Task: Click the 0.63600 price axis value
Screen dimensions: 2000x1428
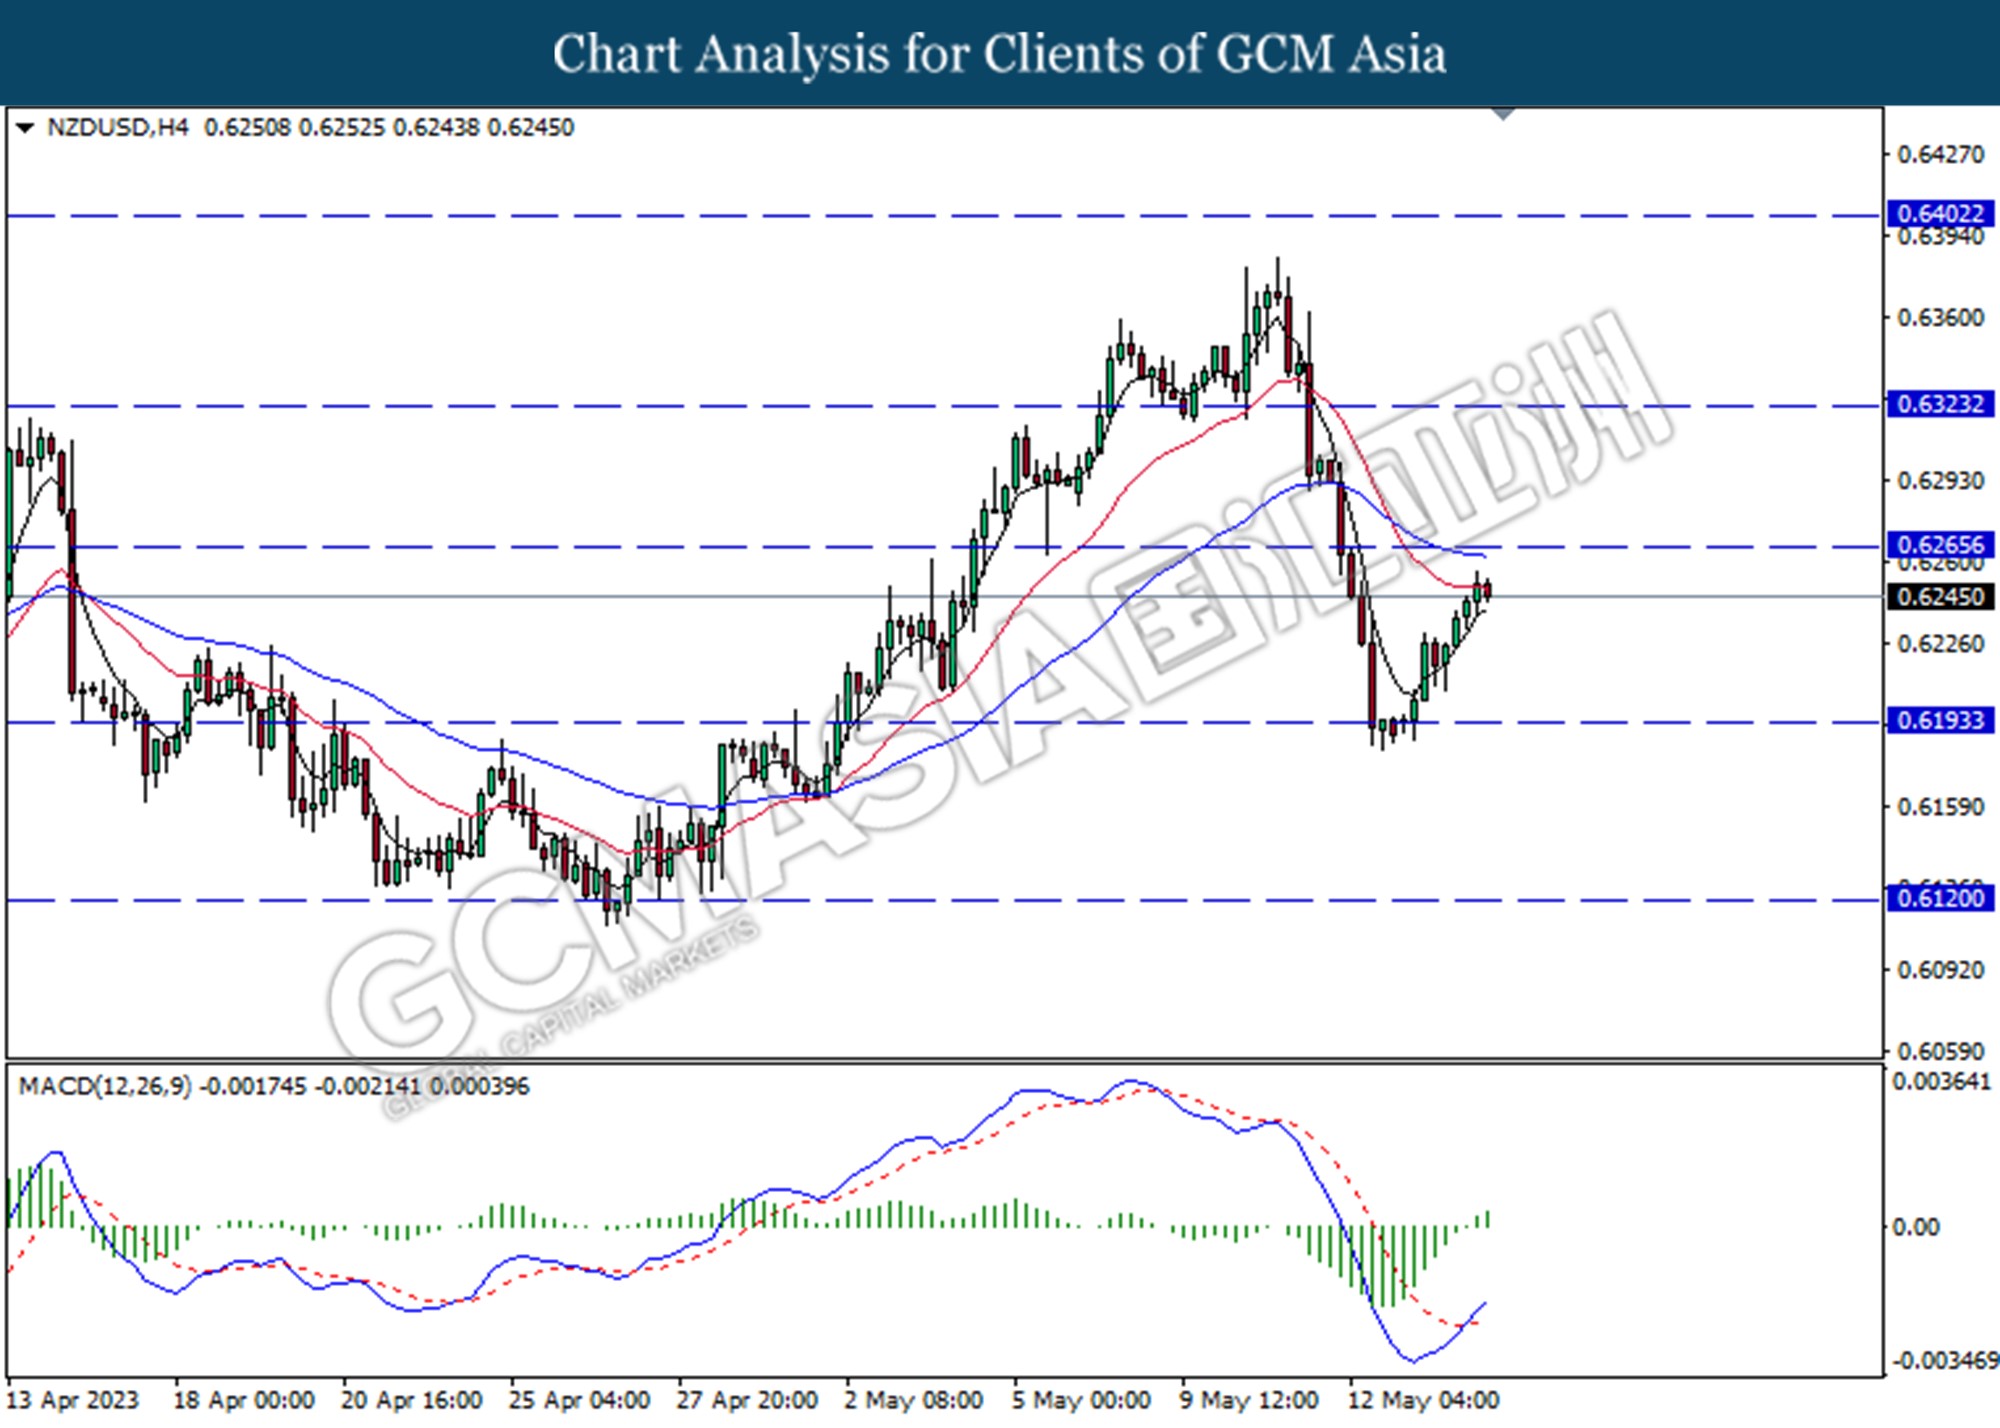Action: click(x=1941, y=318)
